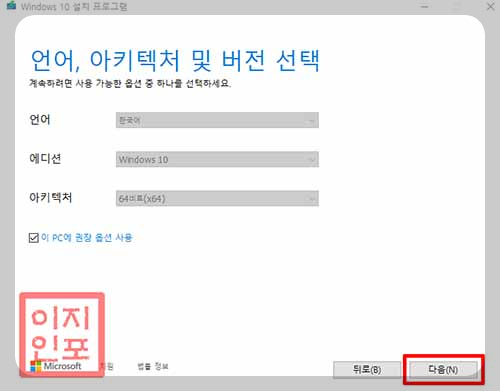Click the 다음(N) next button
This screenshot has width=500, height=391.
coord(443,370)
